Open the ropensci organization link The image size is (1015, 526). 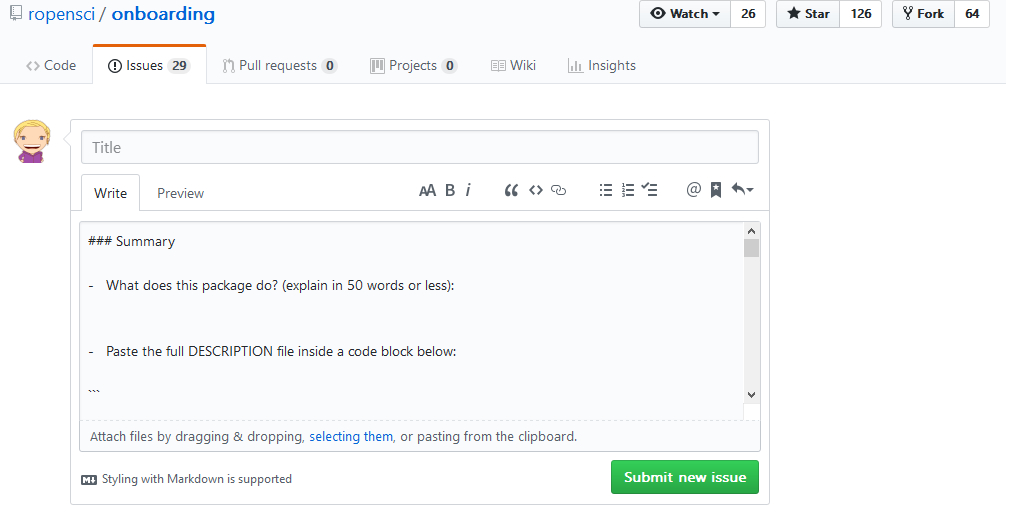(61, 14)
